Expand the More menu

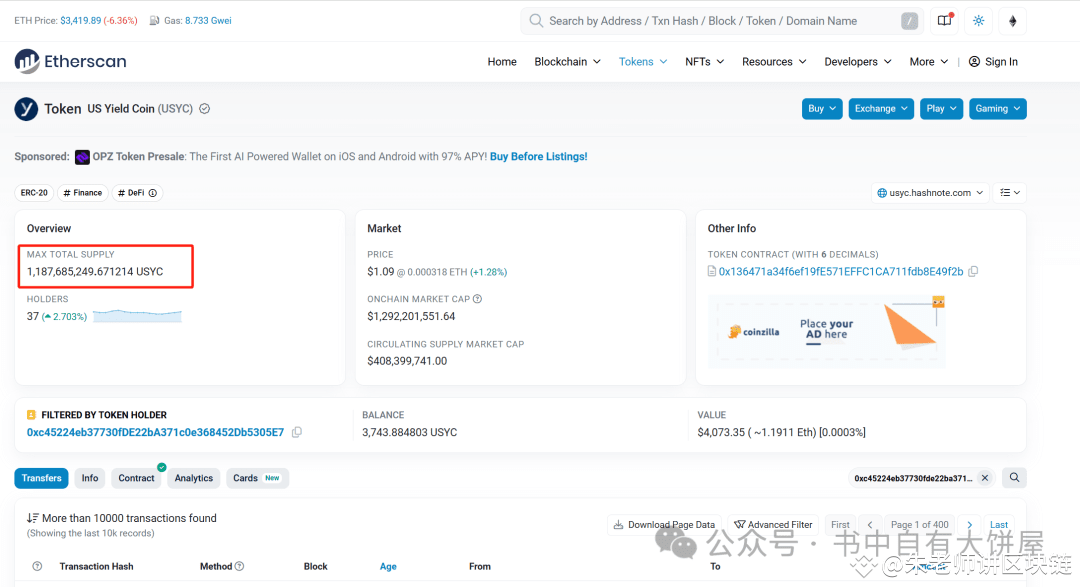[x=928, y=62]
